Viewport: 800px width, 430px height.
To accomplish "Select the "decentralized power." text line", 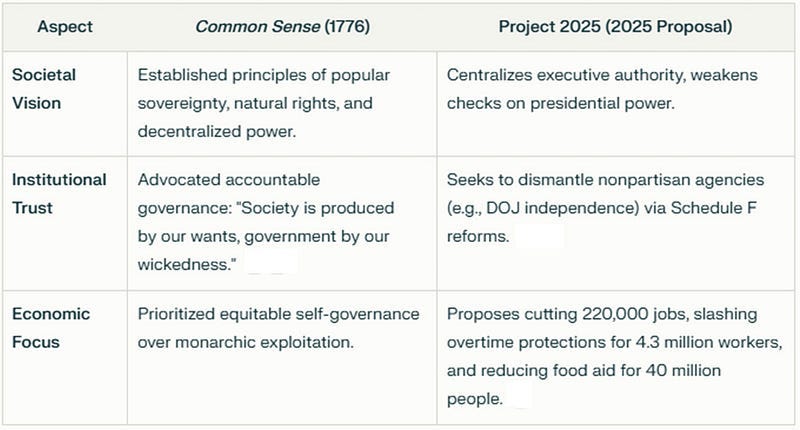I will tap(217, 132).
